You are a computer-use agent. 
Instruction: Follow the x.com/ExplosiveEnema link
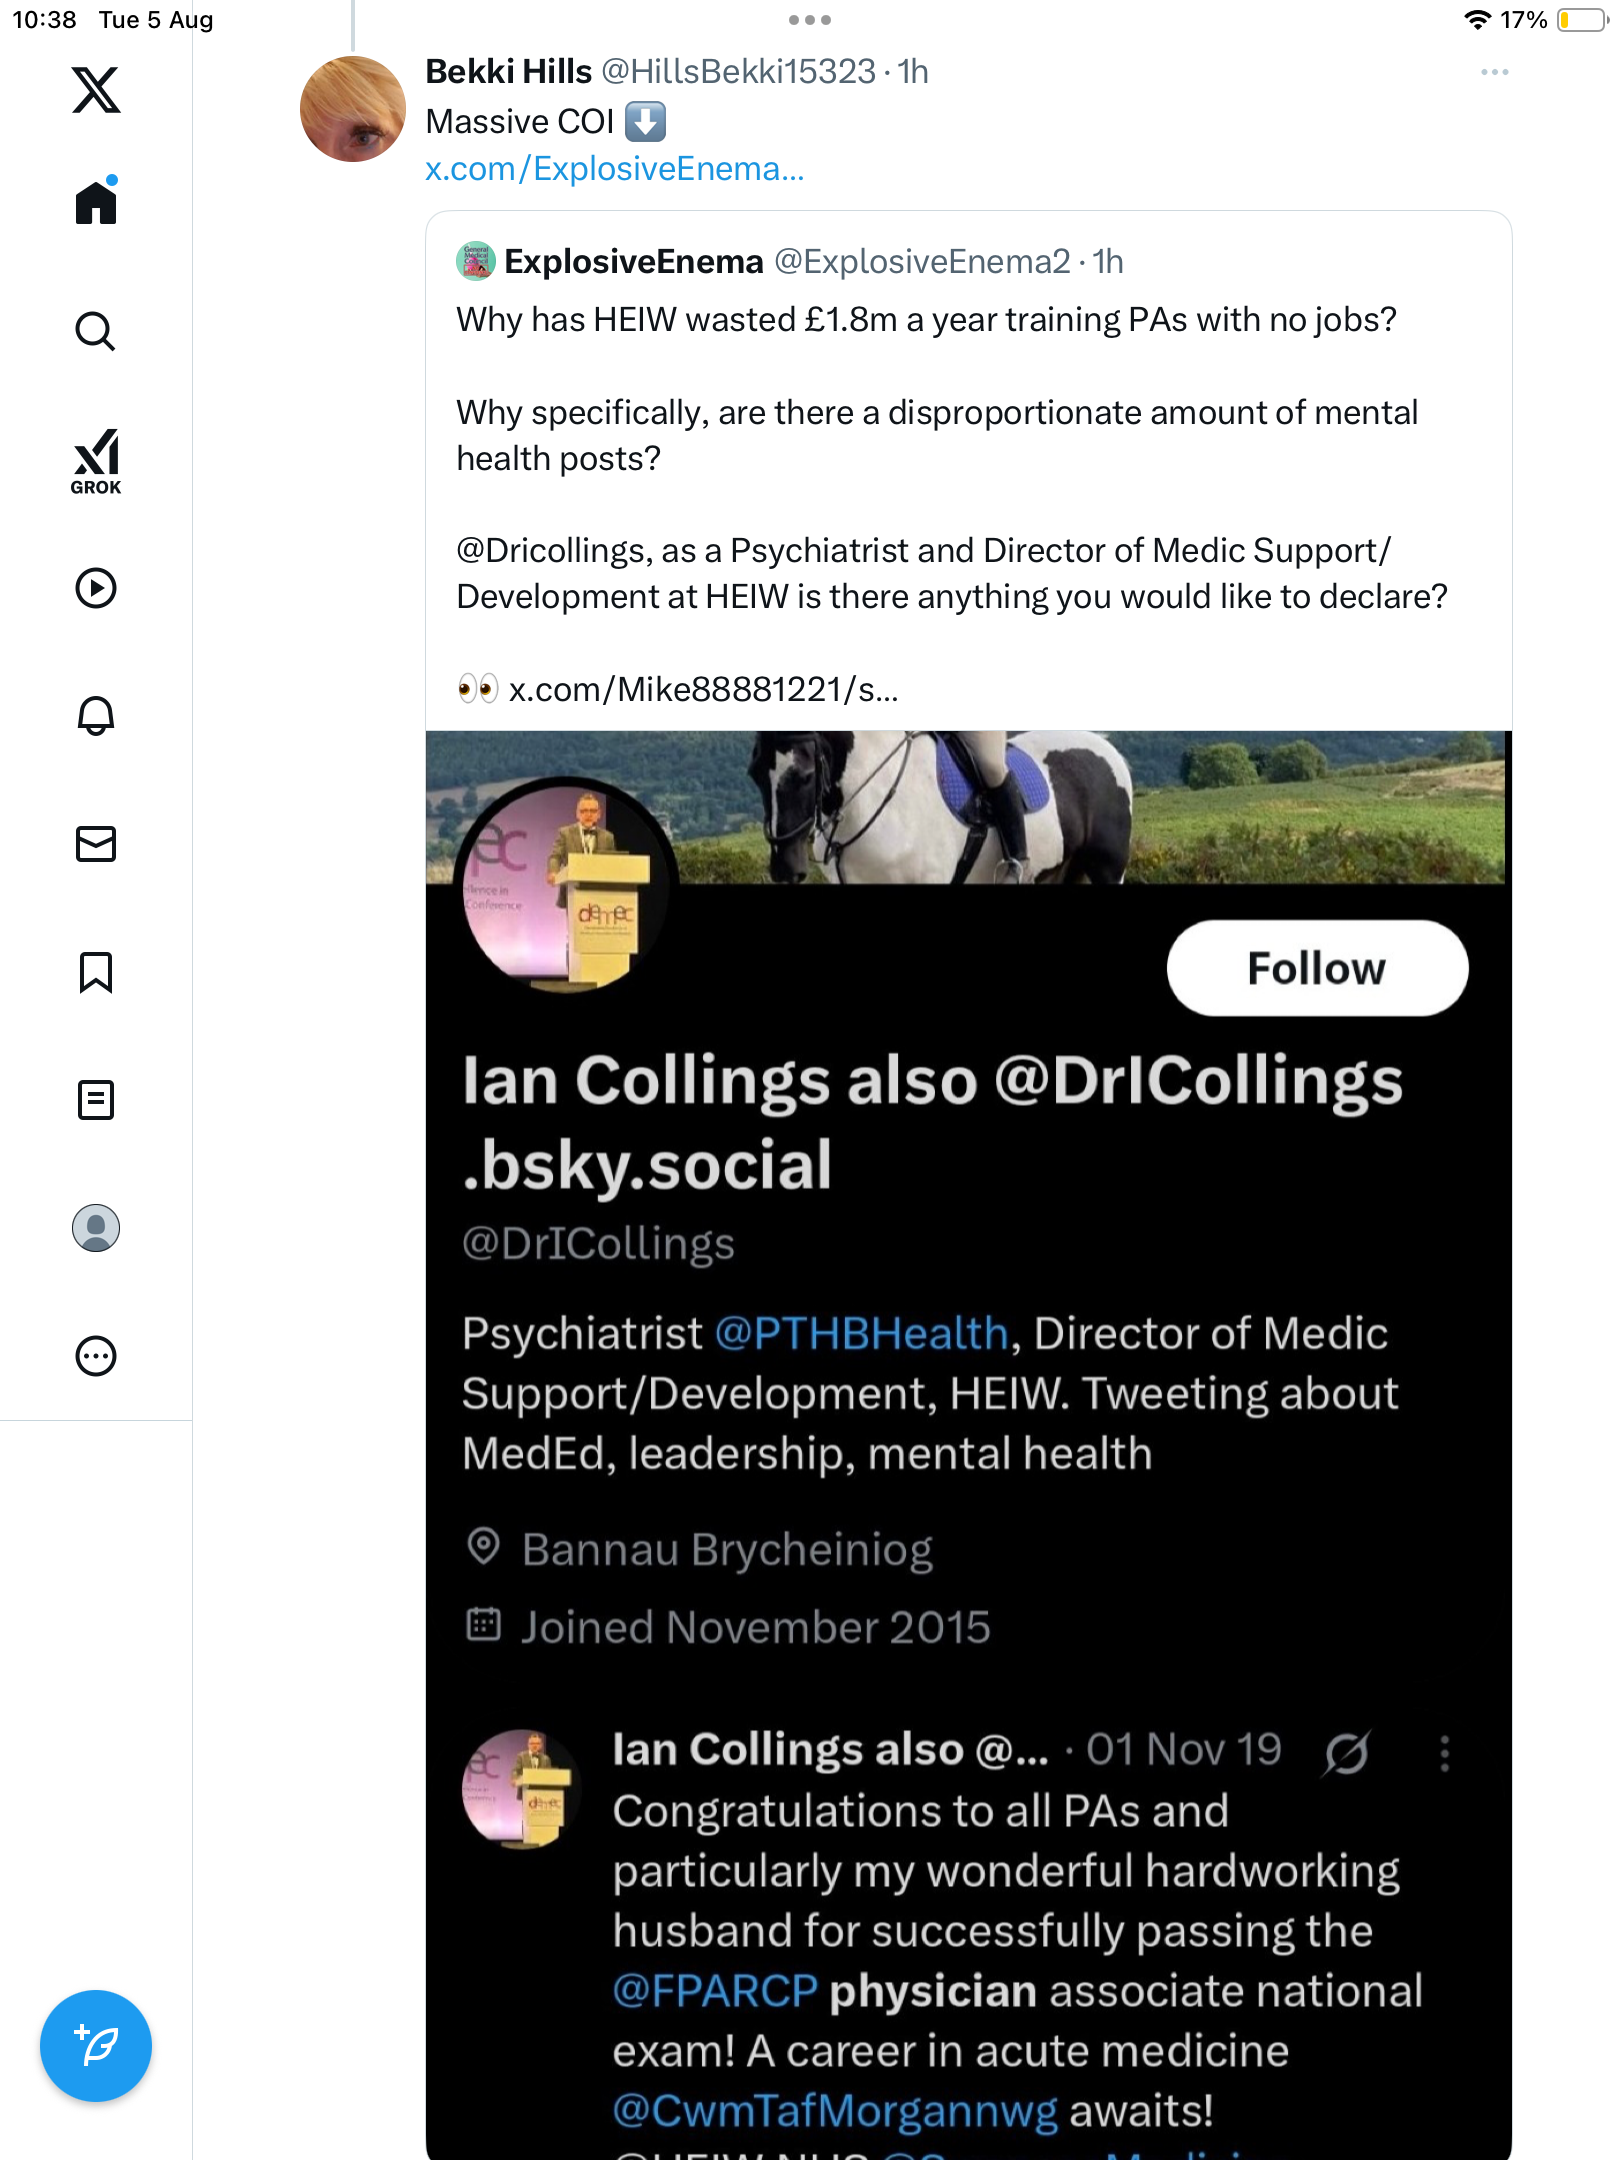tap(614, 169)
